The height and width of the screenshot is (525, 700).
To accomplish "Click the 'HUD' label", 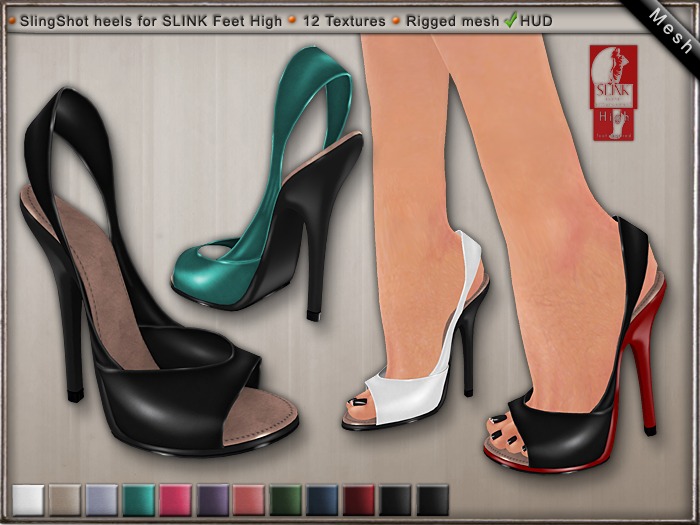I will point(536,21).
